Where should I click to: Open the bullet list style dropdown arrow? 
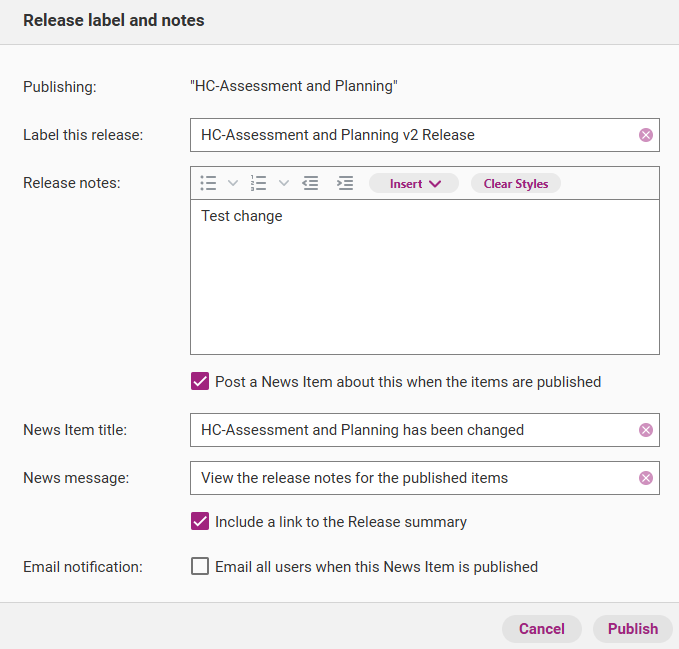pyautogui.click(x=233, y=183)
